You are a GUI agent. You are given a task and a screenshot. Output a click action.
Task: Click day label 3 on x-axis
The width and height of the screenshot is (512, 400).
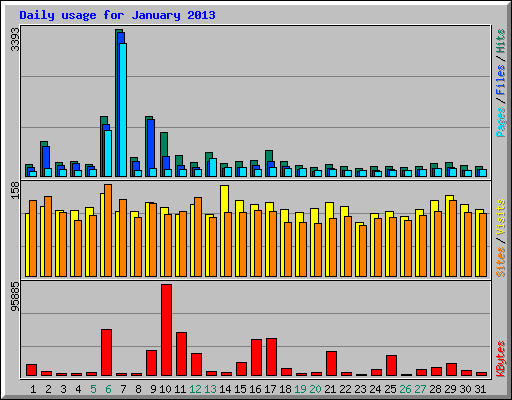tap(63, 389)
